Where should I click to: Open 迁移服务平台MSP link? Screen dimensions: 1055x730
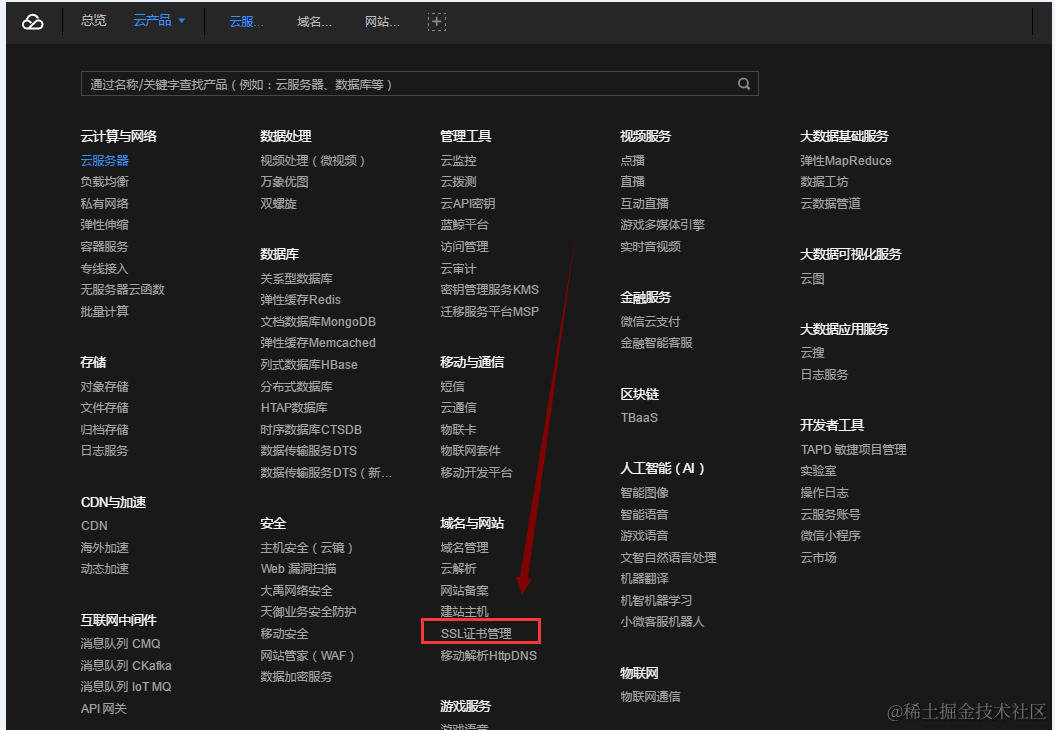point(490,312)
